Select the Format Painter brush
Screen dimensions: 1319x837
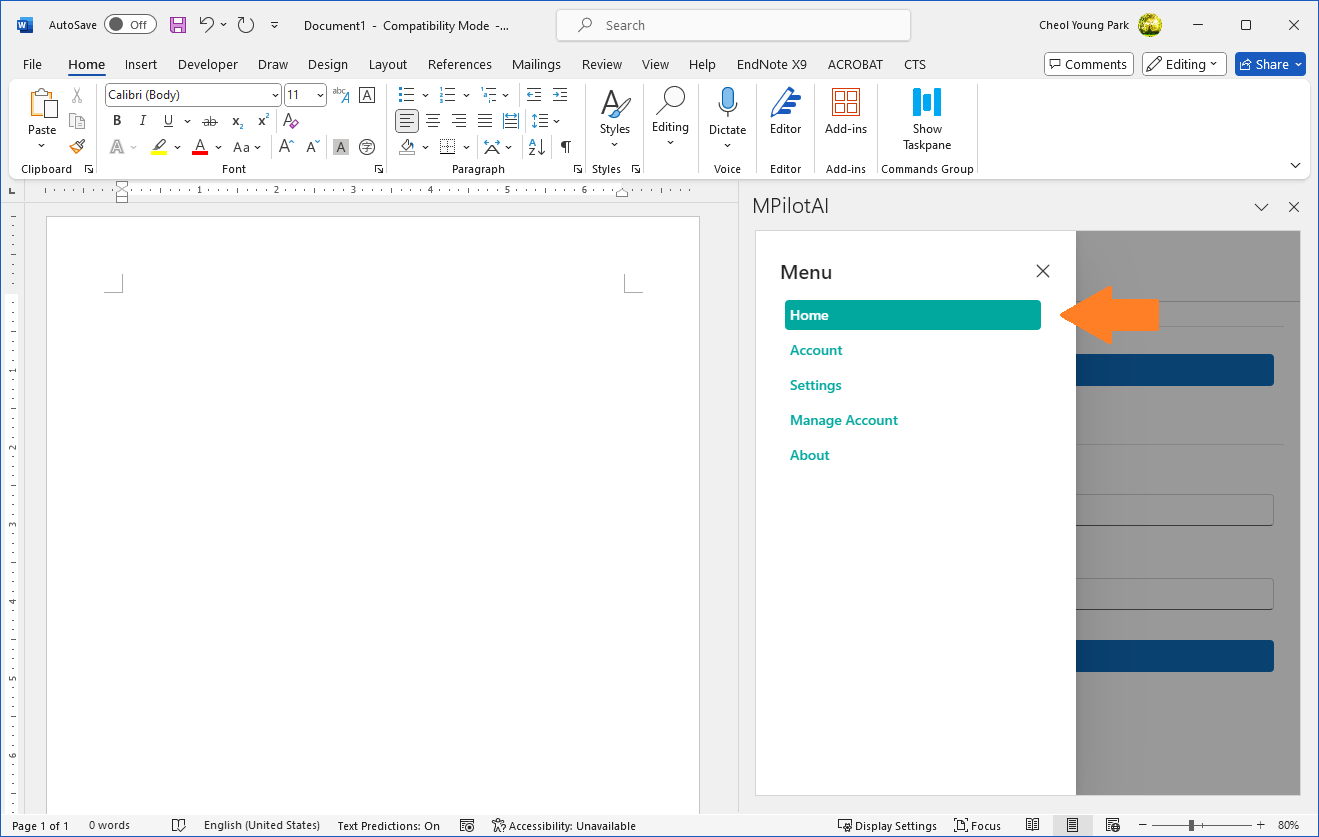[77, 146]
